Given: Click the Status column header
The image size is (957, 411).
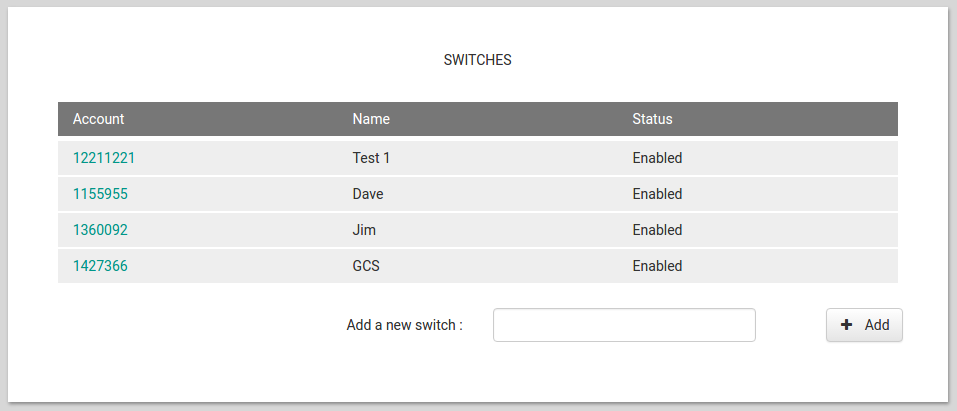Looking at the screenshot, I should tap(652, 119).
